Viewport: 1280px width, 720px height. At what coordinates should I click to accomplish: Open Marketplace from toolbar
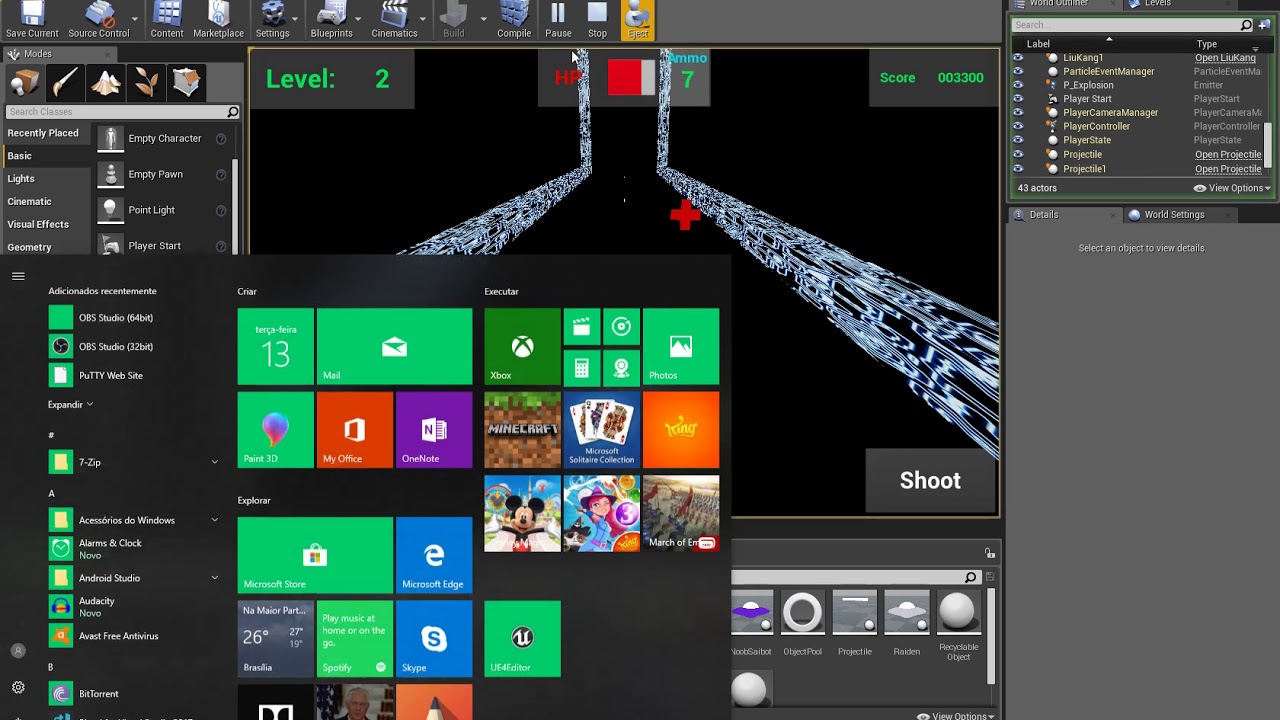point(218,20)
